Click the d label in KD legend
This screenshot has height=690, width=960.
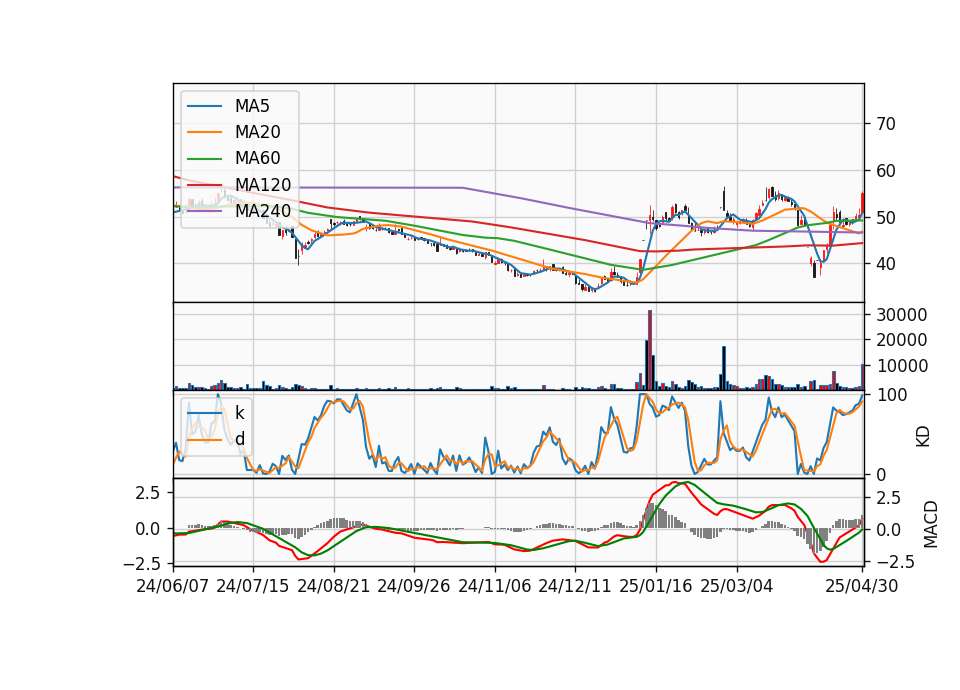point(239,439)
